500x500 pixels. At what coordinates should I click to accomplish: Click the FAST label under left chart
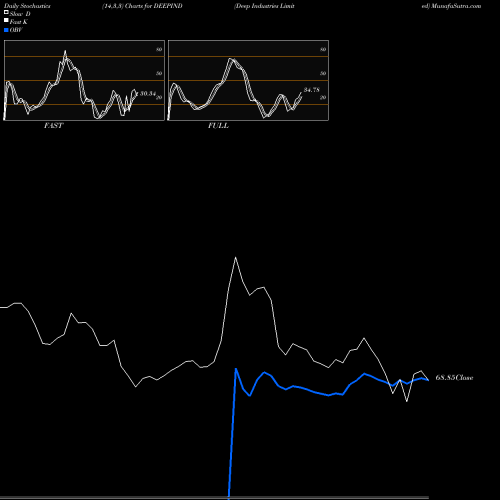53,126
